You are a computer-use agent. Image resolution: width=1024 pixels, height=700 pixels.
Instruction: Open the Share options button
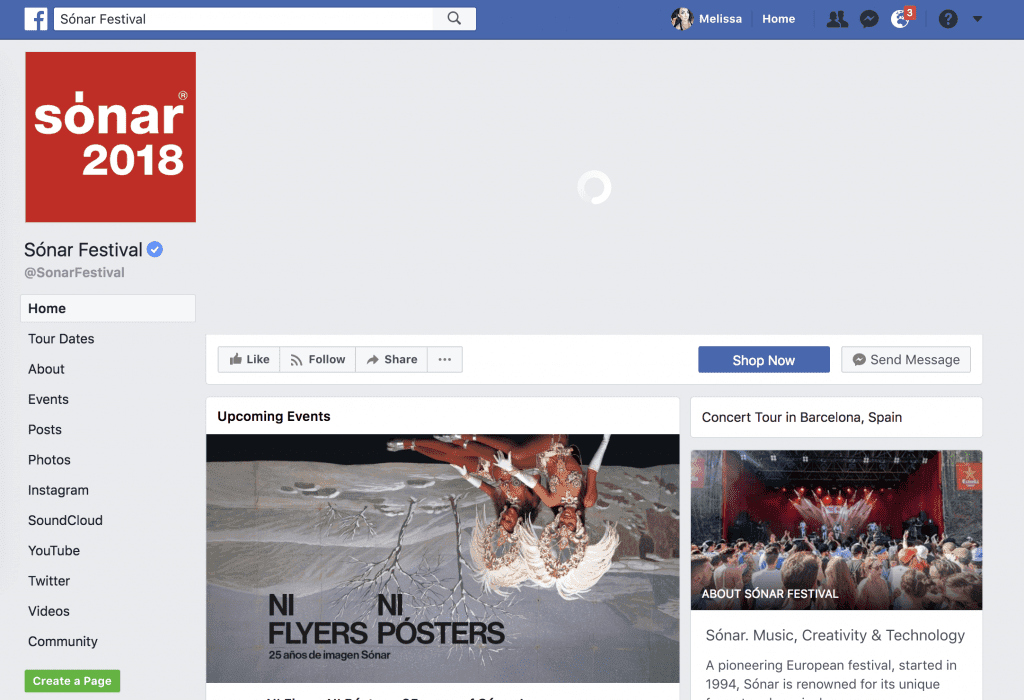click(x=392, y=359)
